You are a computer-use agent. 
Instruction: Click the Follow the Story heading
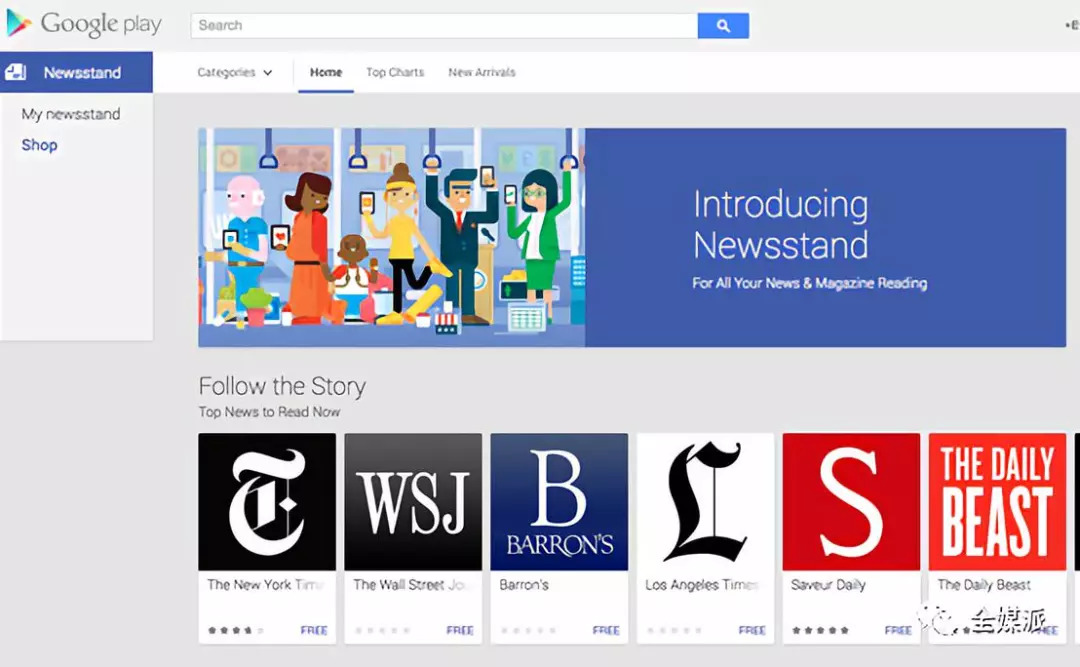[282, 386]
